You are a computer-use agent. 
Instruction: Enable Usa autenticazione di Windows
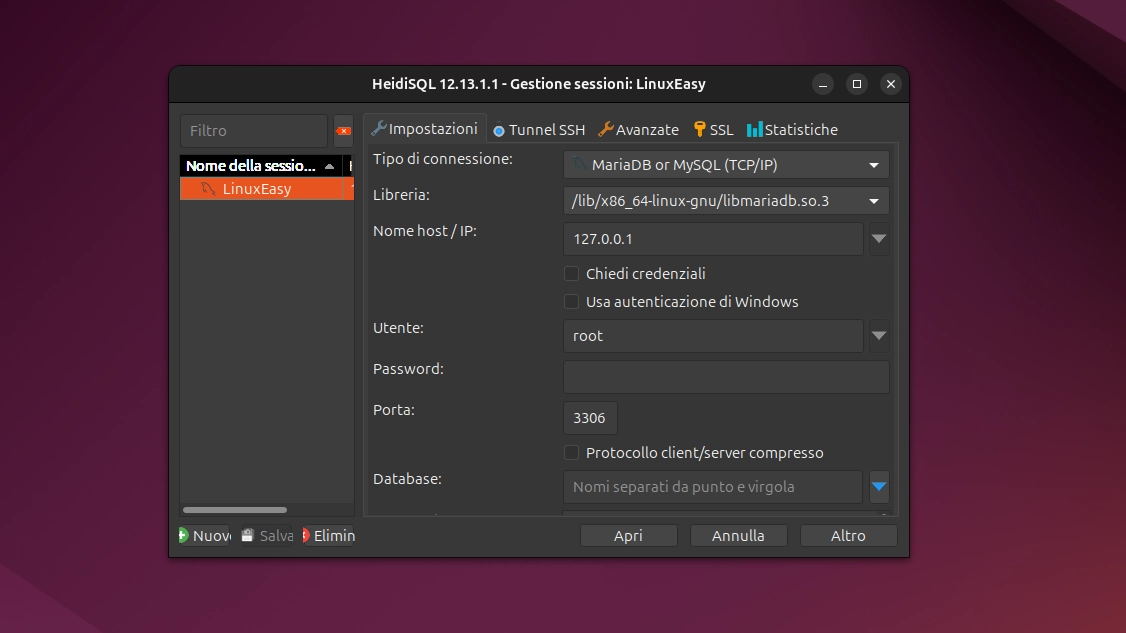(571, 301)
